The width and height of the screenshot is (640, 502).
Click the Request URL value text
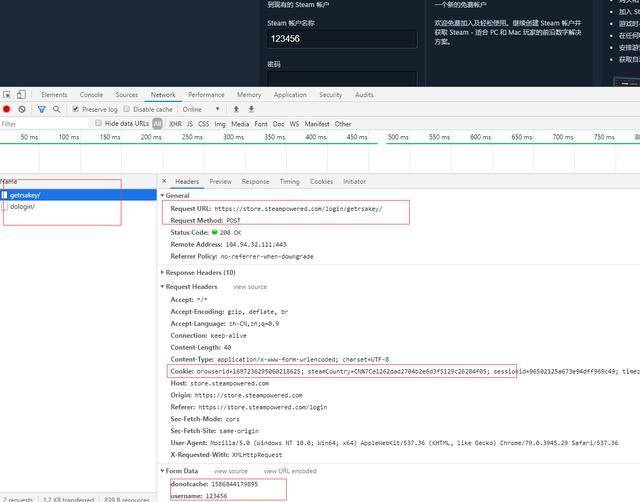click(x=298, y=209)
